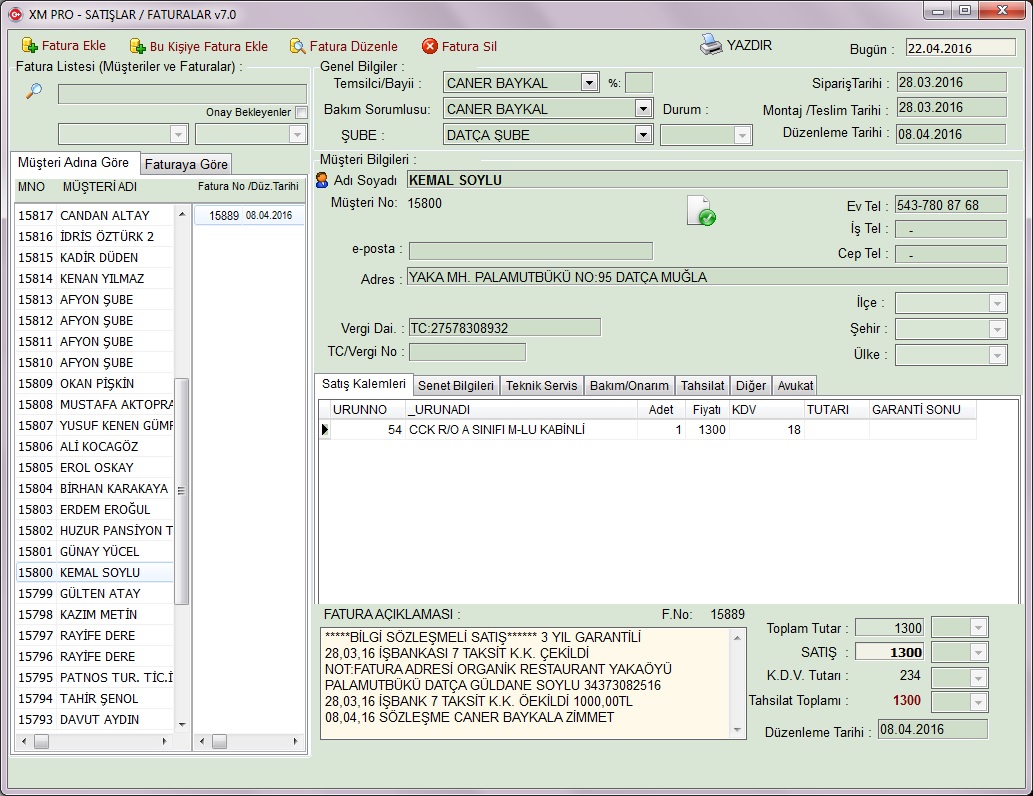Click the customer person icon beside Adı Soyadı

click(322, 180)
